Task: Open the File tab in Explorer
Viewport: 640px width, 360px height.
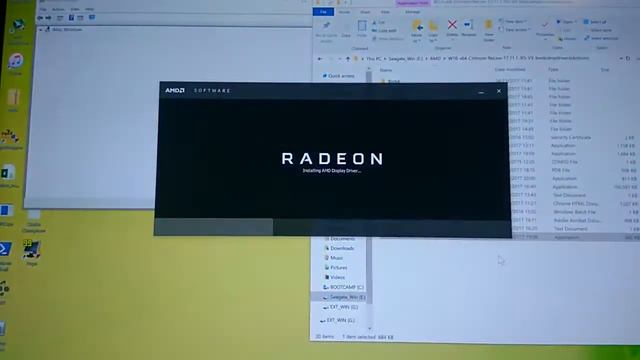Action: click(x=323, y=12)
